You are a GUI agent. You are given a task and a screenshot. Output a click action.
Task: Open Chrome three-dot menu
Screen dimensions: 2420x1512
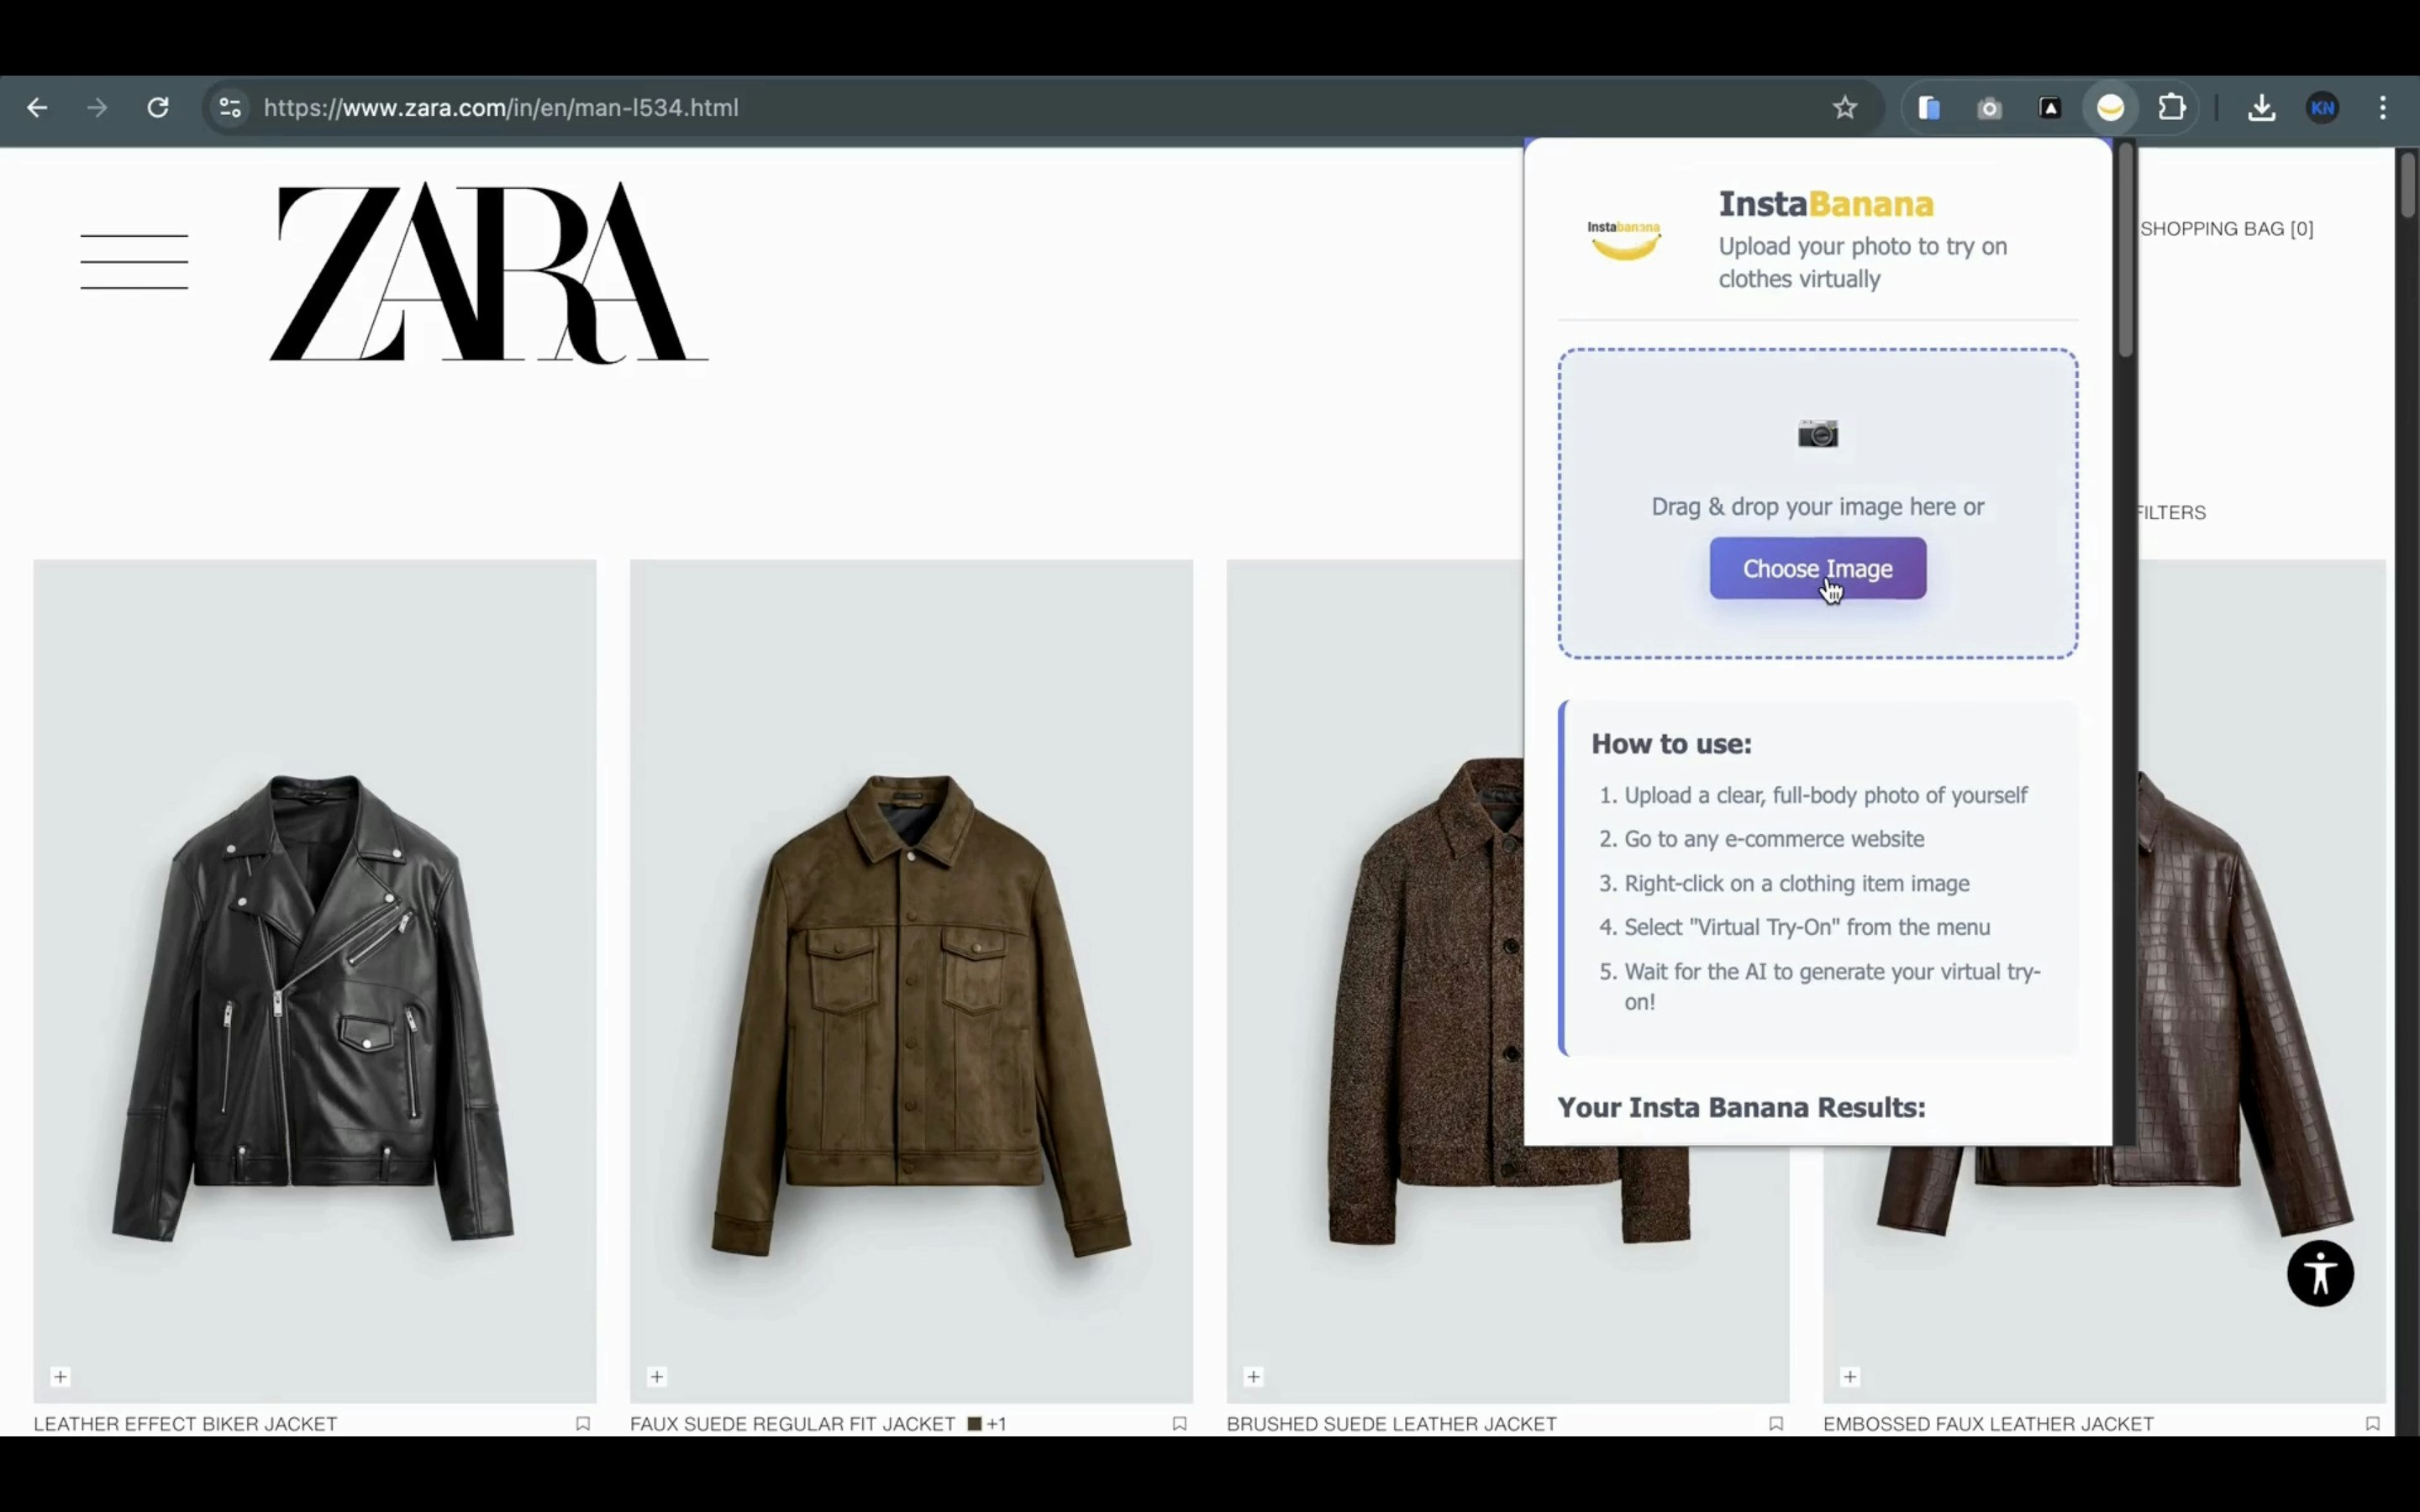pyautogui.click(x=2383, y=108)
